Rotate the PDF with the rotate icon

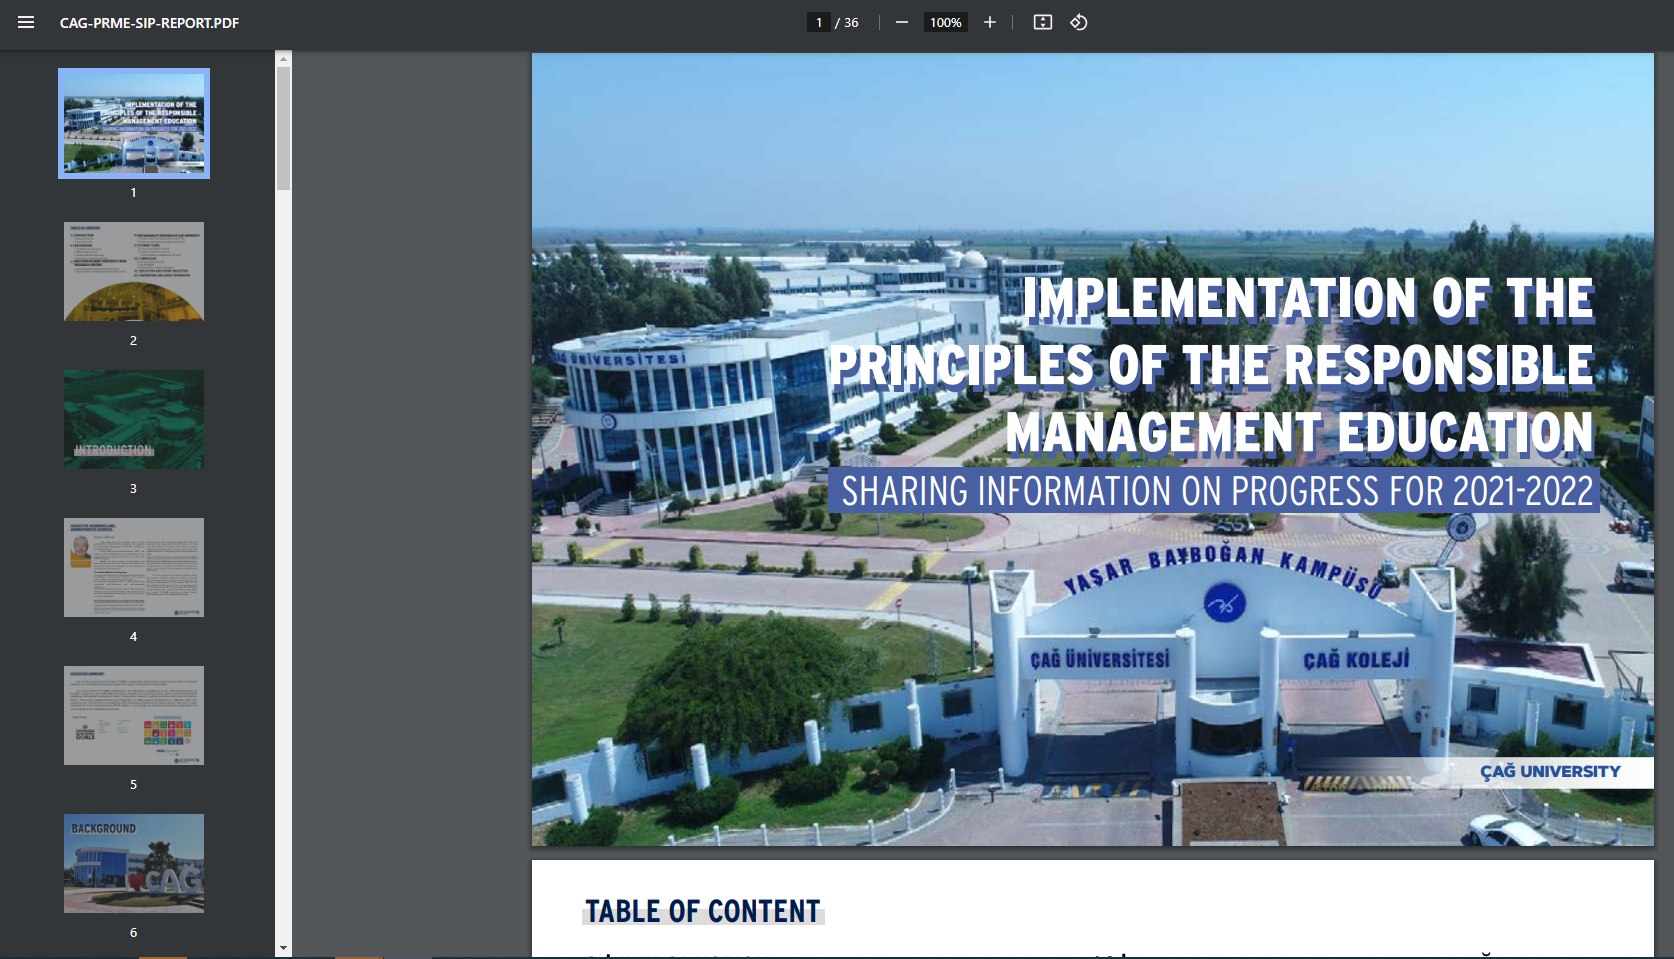pos(1078,22)
